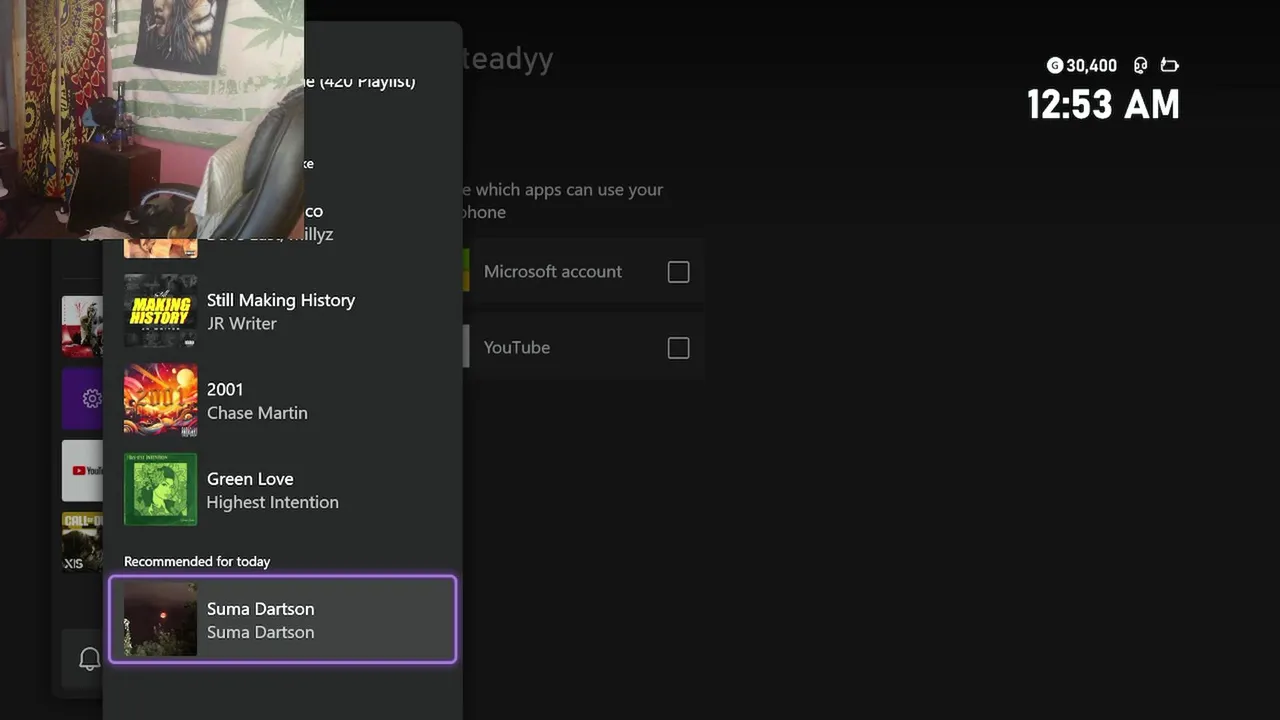Open the Settings gear tile
The height and width of the screenshot is (720, 1280).
(x=83, y=399)
